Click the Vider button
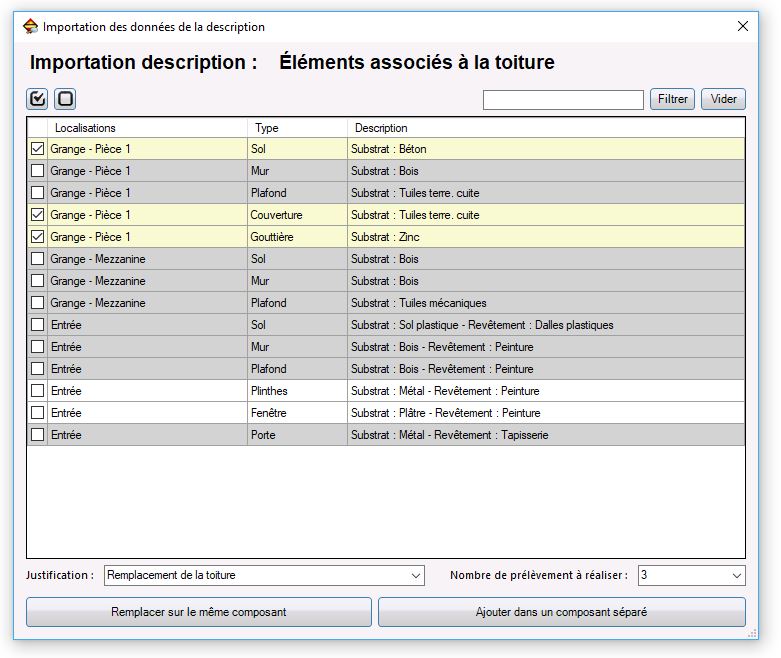Image resolution: width=781 pixels, height=658 pixels. (x=723, y=99)
